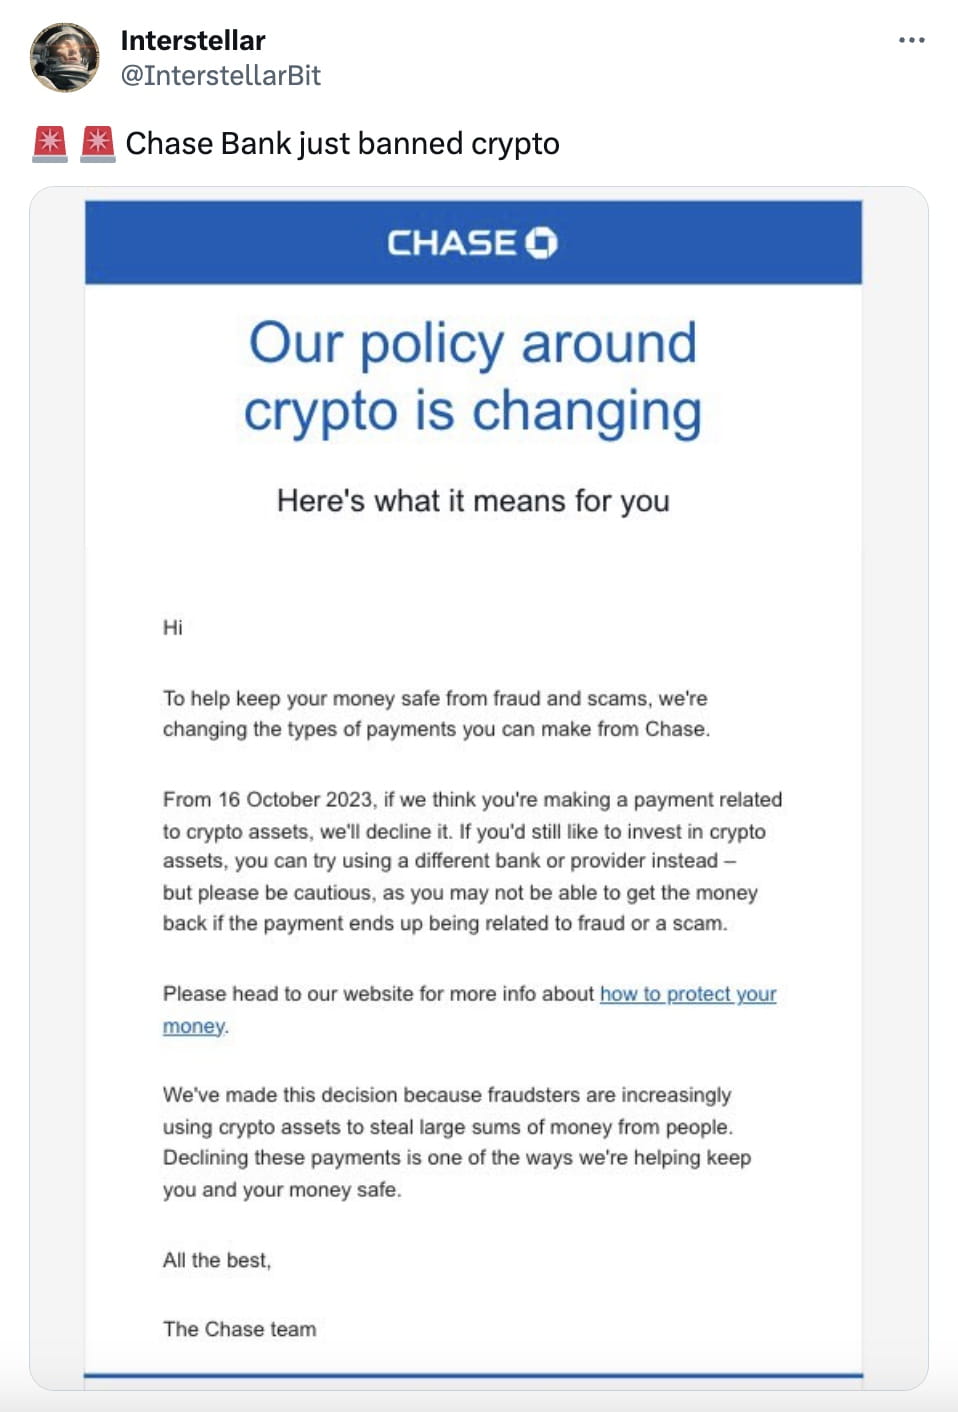The width and height of the screenshot is (958, 1412).
Task: Click the three-dot ellipsis icon
Action: pos(912,40)
